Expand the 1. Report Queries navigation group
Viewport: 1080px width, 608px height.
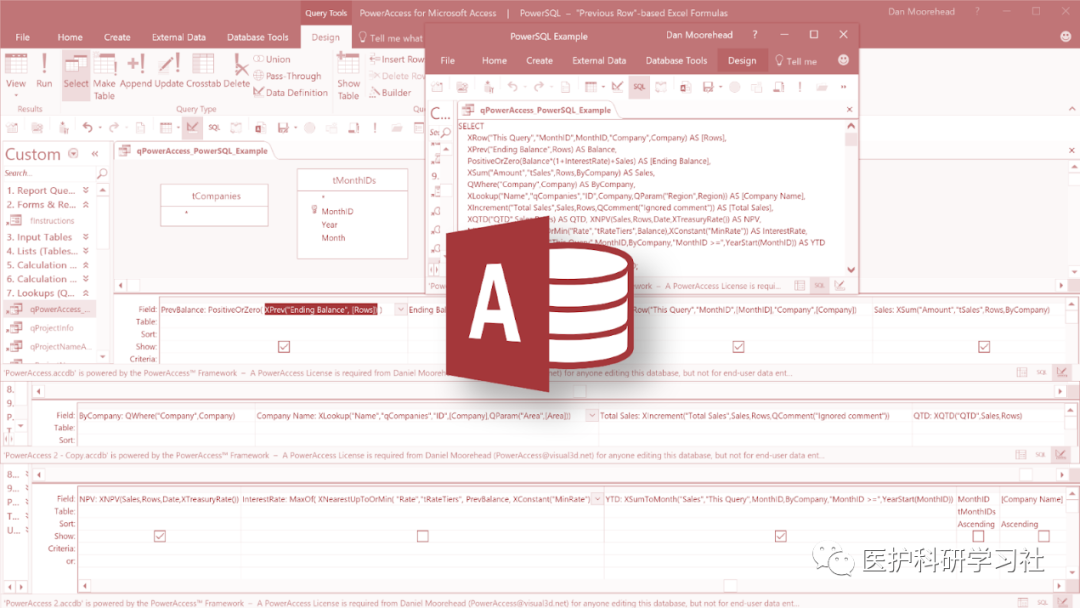(x=86, y=190)
